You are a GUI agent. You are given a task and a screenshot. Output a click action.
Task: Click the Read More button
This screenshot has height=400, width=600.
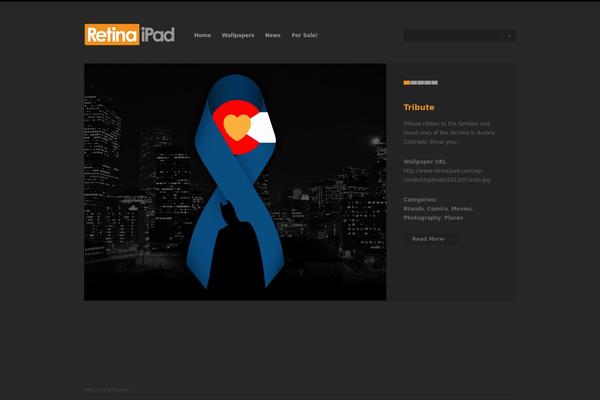(x=431, y=239)
